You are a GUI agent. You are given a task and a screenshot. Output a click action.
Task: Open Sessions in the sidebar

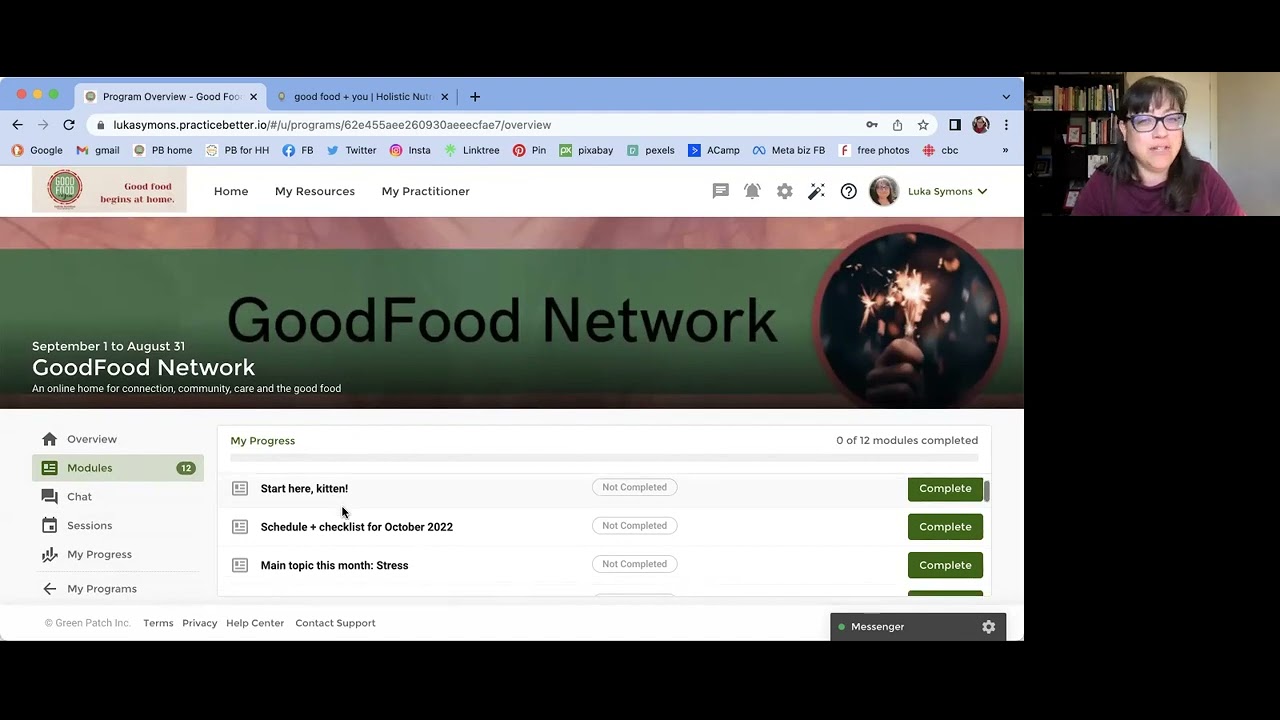(118, 525)
